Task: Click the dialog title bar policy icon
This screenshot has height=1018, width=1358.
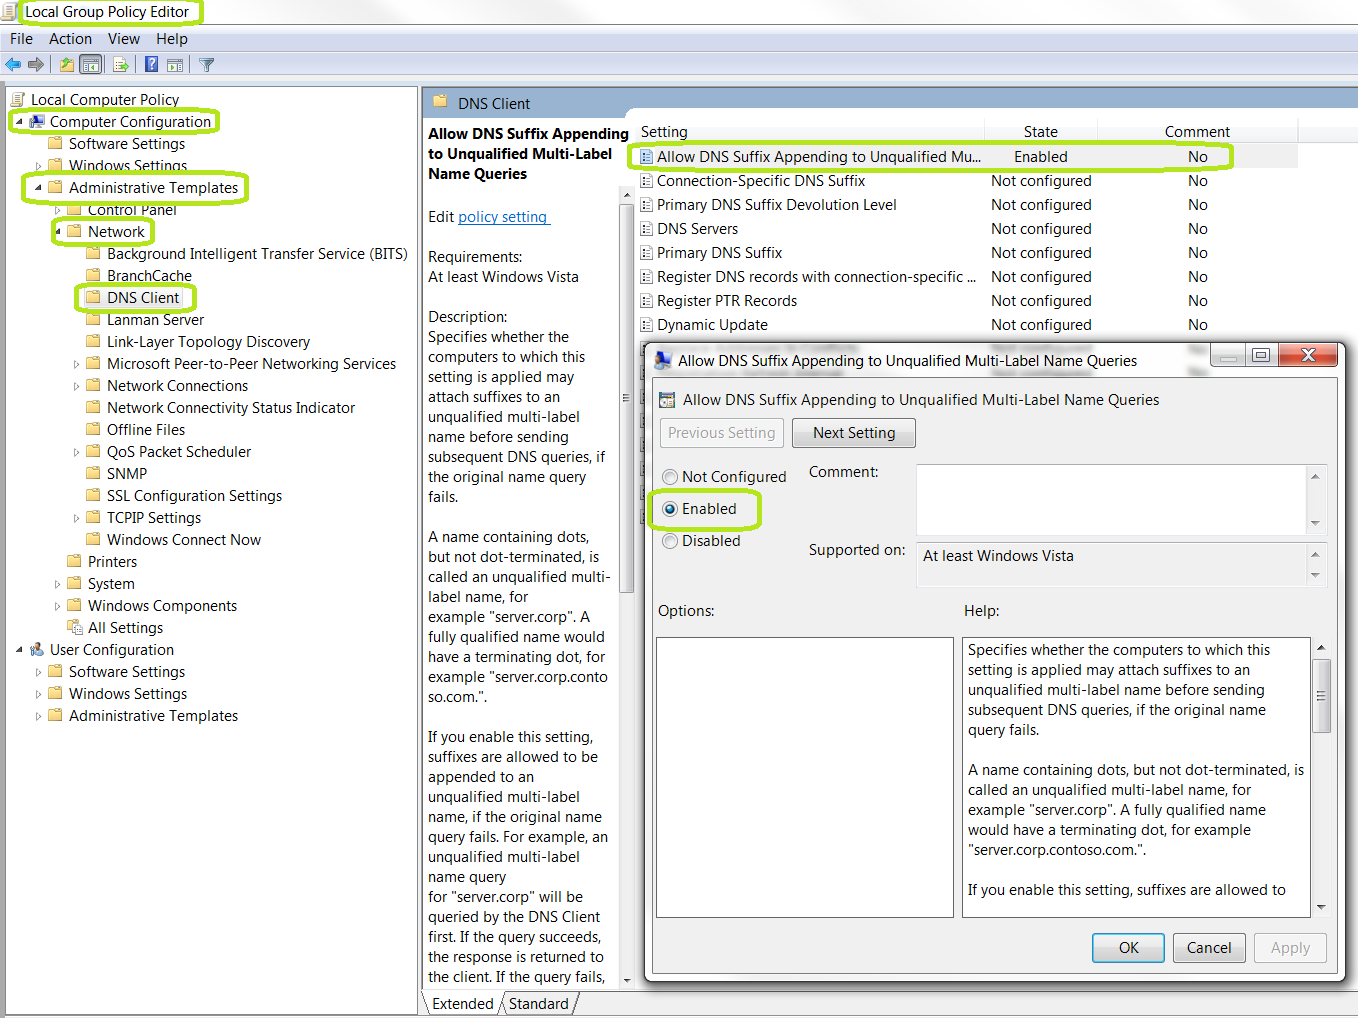Action: pos(663,361)
